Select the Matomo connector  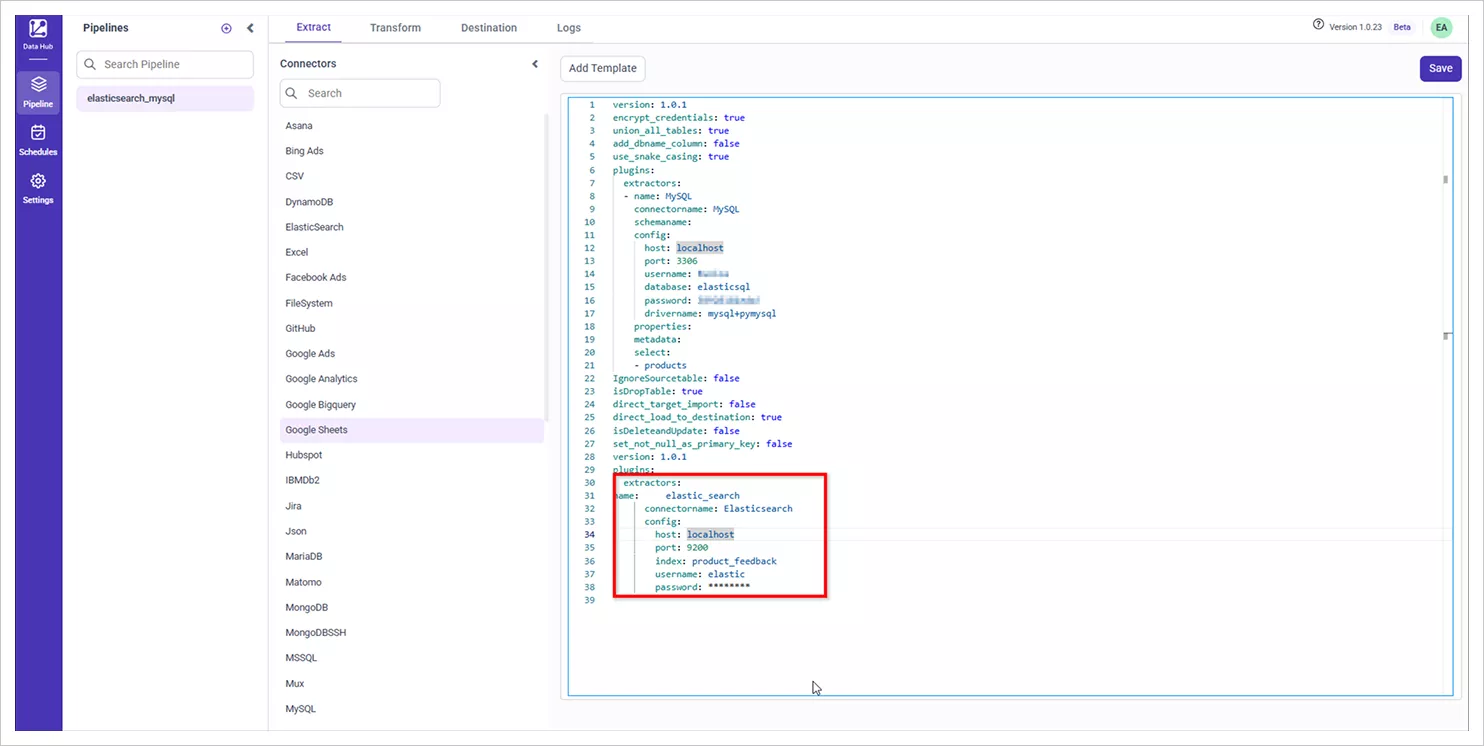coord(412,582)
